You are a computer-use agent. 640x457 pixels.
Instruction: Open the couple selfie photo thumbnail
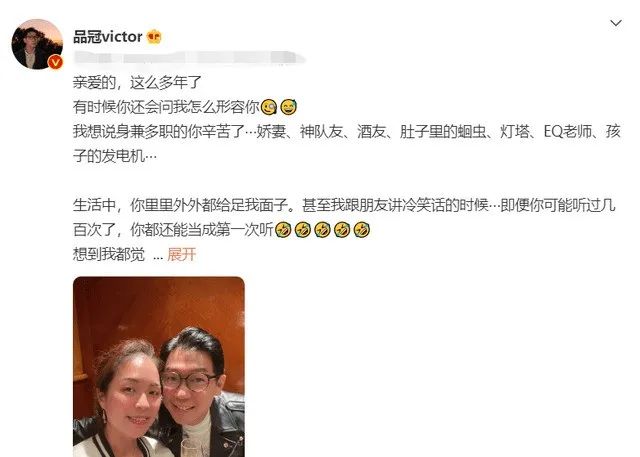[x=159, y=366]
